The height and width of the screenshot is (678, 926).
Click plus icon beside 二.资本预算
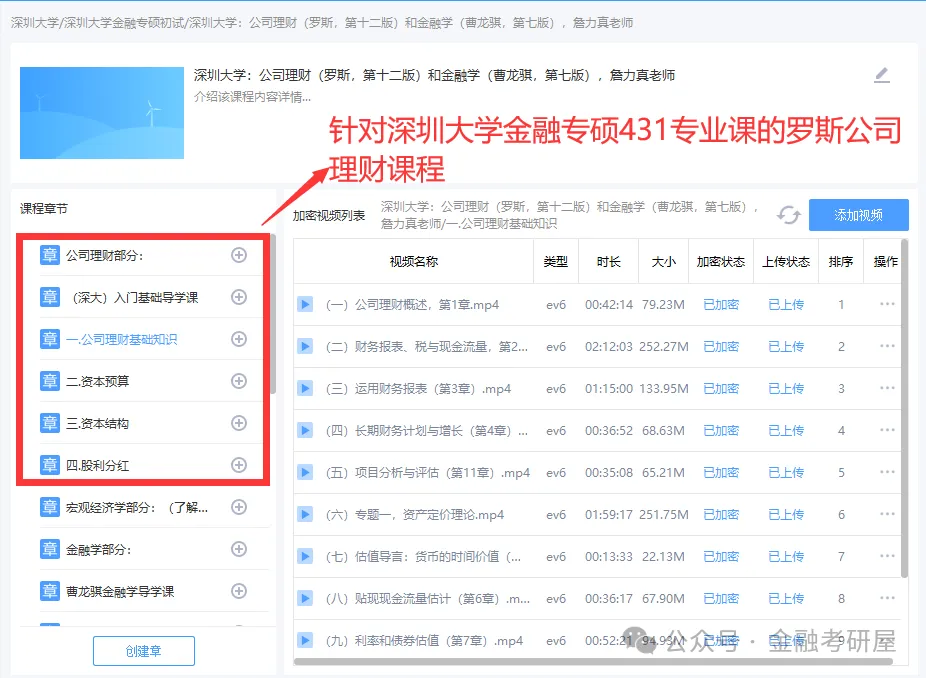(x=239, y=381)
